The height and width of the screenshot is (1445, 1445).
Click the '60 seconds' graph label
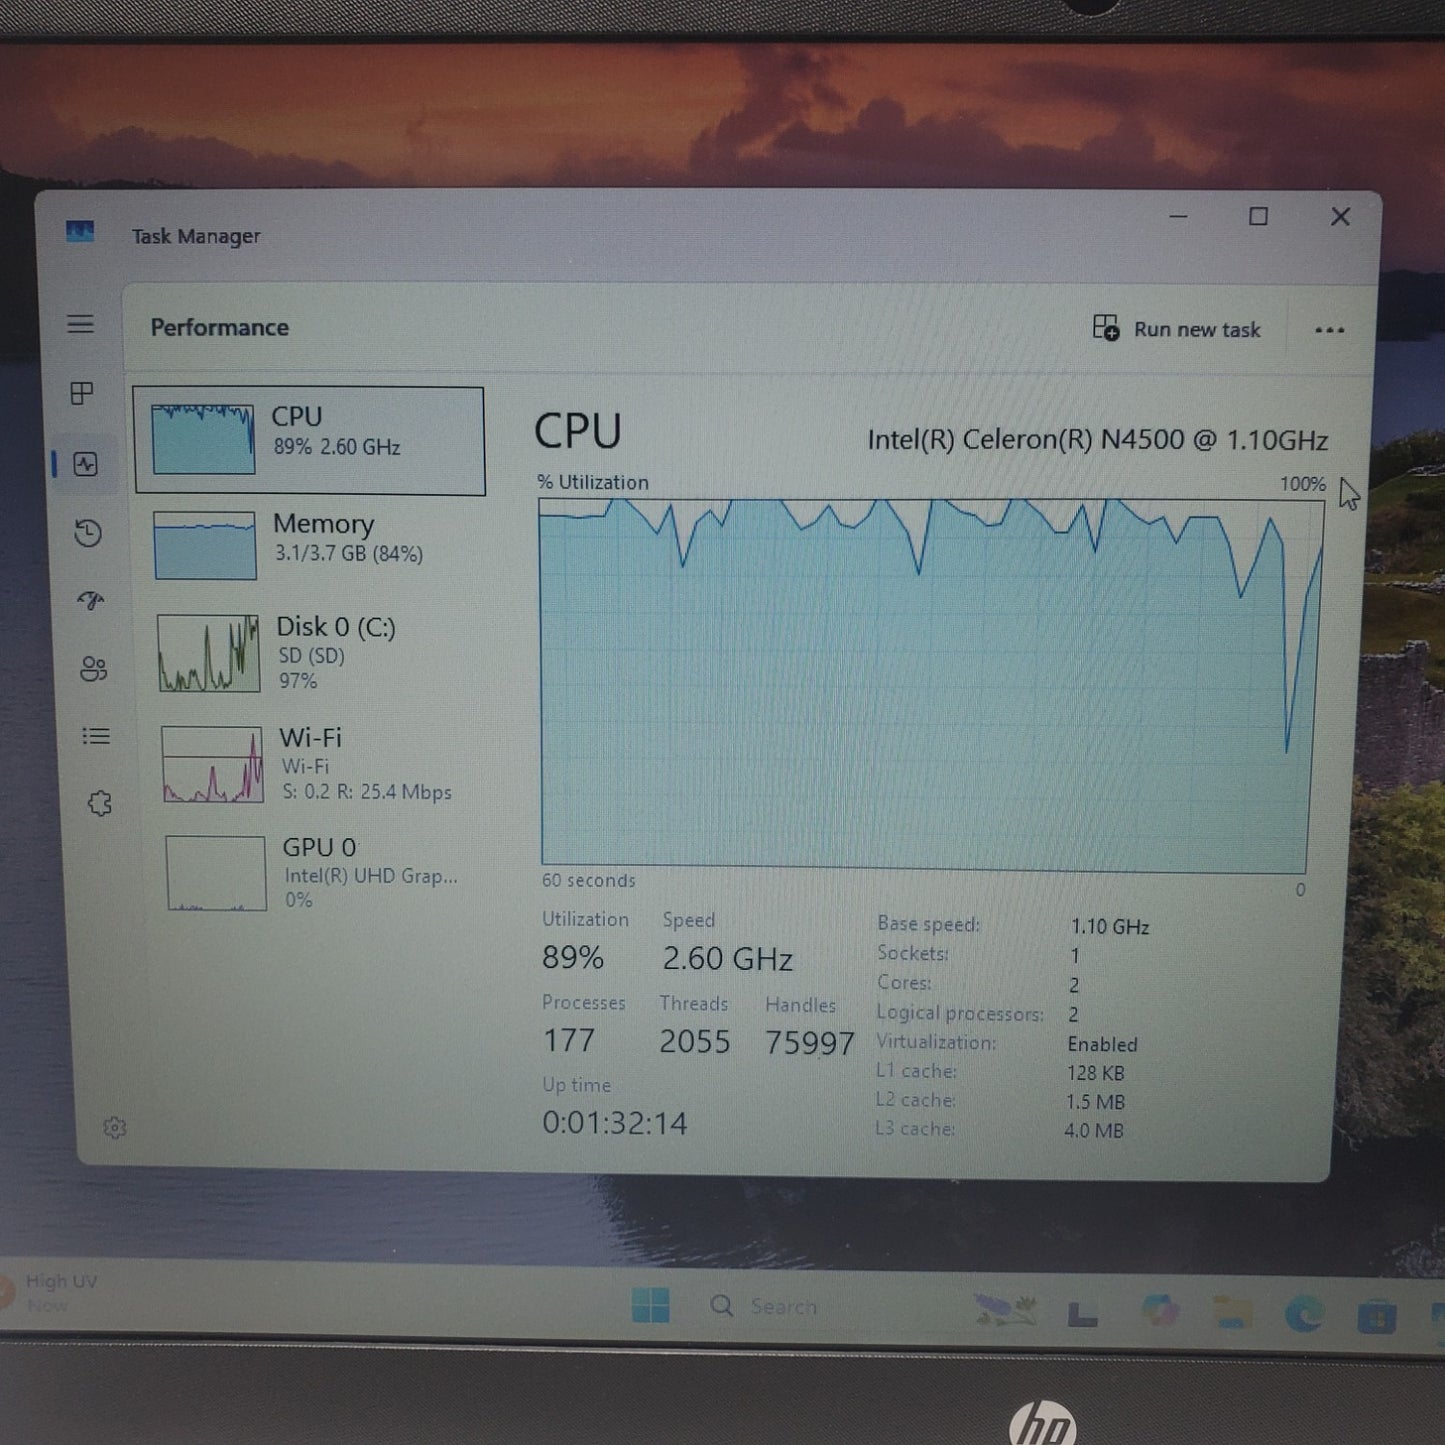[x=588, y=880]
